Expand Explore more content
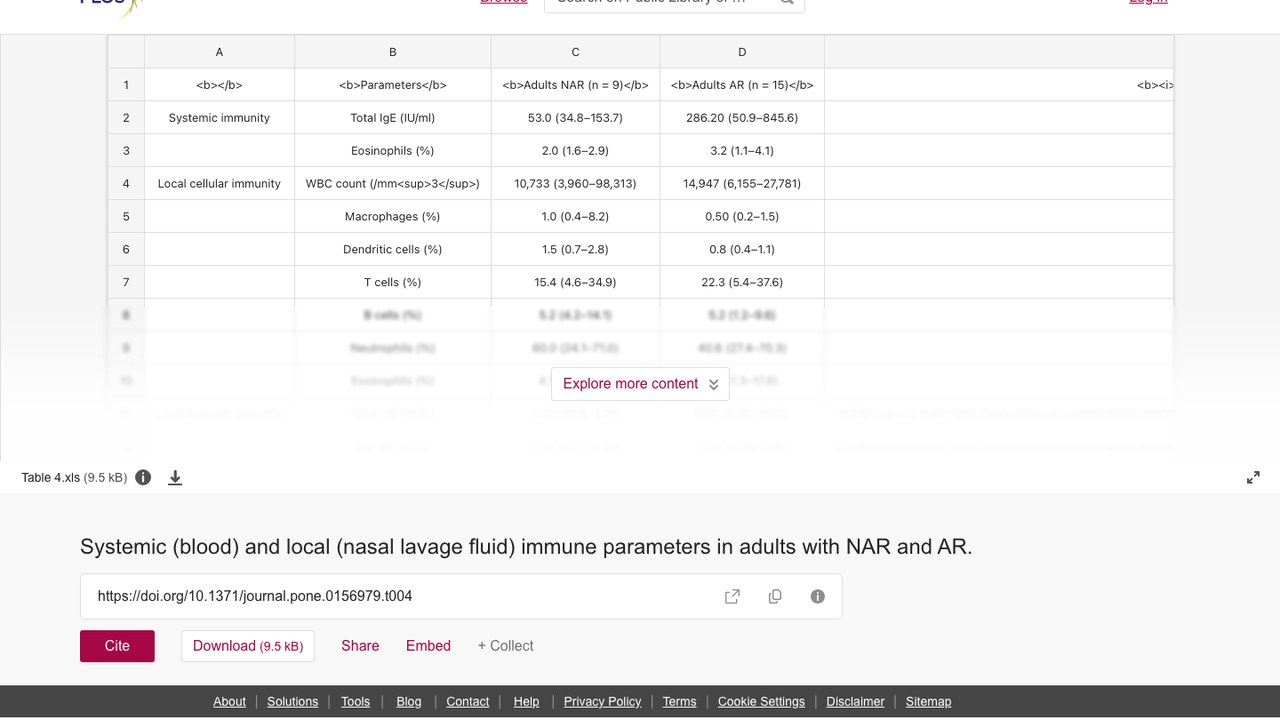 (x=640, y=384)
